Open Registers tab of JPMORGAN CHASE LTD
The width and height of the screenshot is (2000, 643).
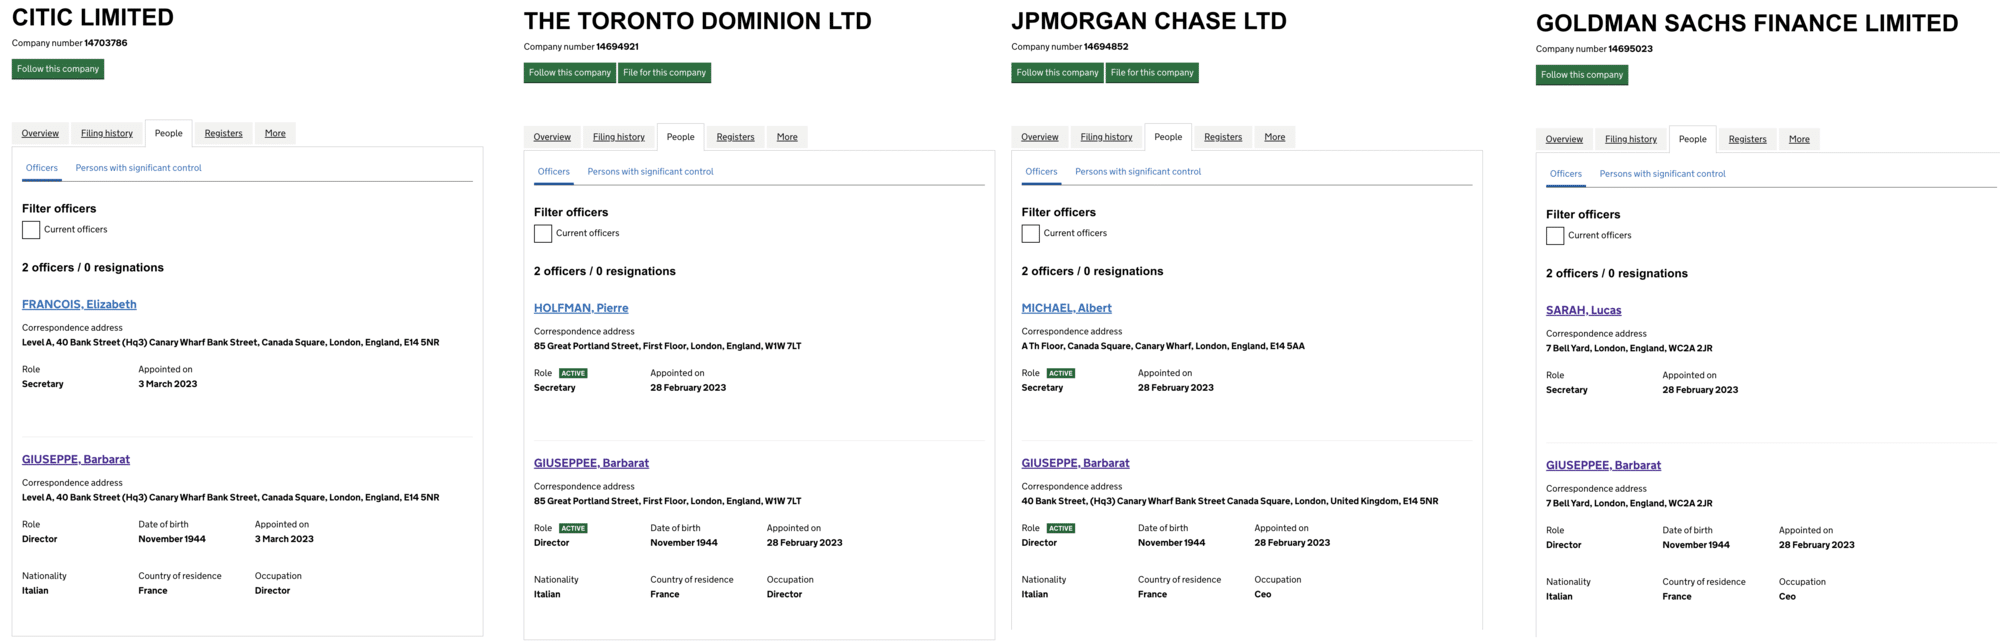click(1223, 137)
